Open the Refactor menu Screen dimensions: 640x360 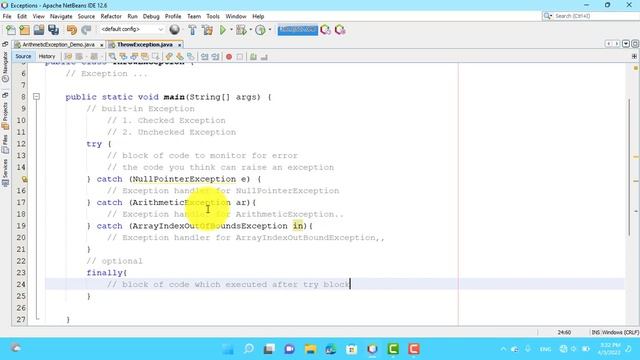[111, 16]
